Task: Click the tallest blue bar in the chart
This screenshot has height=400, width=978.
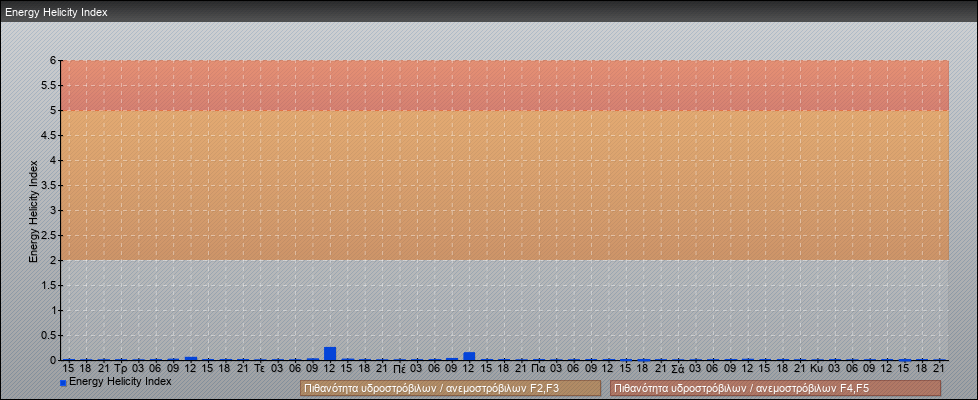Action: tap(330, 353)
